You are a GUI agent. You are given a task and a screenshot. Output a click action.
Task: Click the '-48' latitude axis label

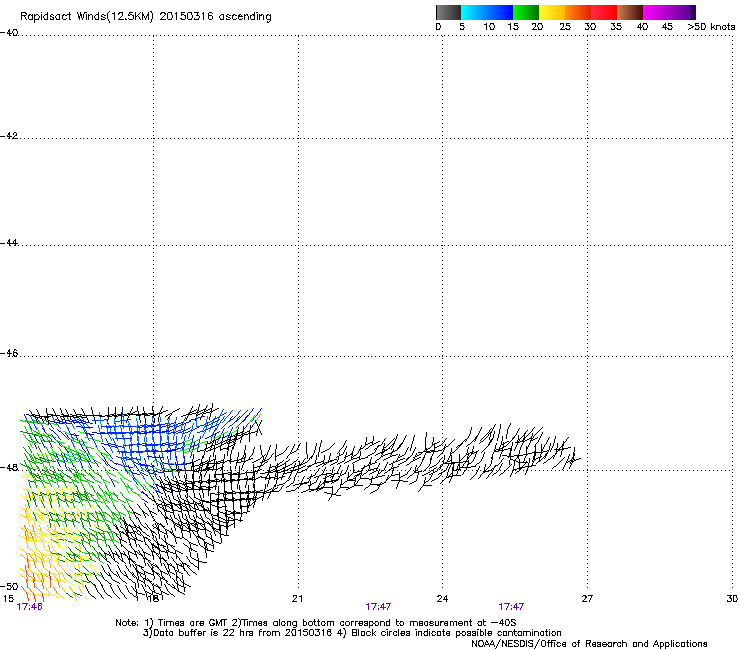click(9, 467)
